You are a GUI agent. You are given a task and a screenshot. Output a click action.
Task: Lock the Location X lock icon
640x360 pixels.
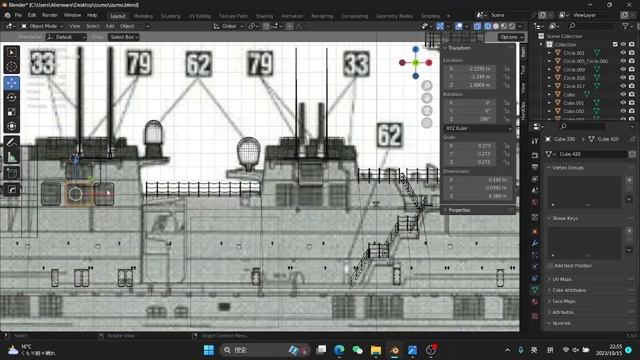[x=507, y=69]
